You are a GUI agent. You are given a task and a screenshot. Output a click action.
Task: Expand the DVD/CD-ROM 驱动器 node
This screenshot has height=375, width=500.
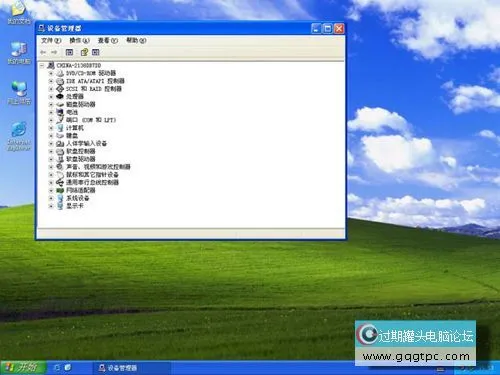click(51, 73)
